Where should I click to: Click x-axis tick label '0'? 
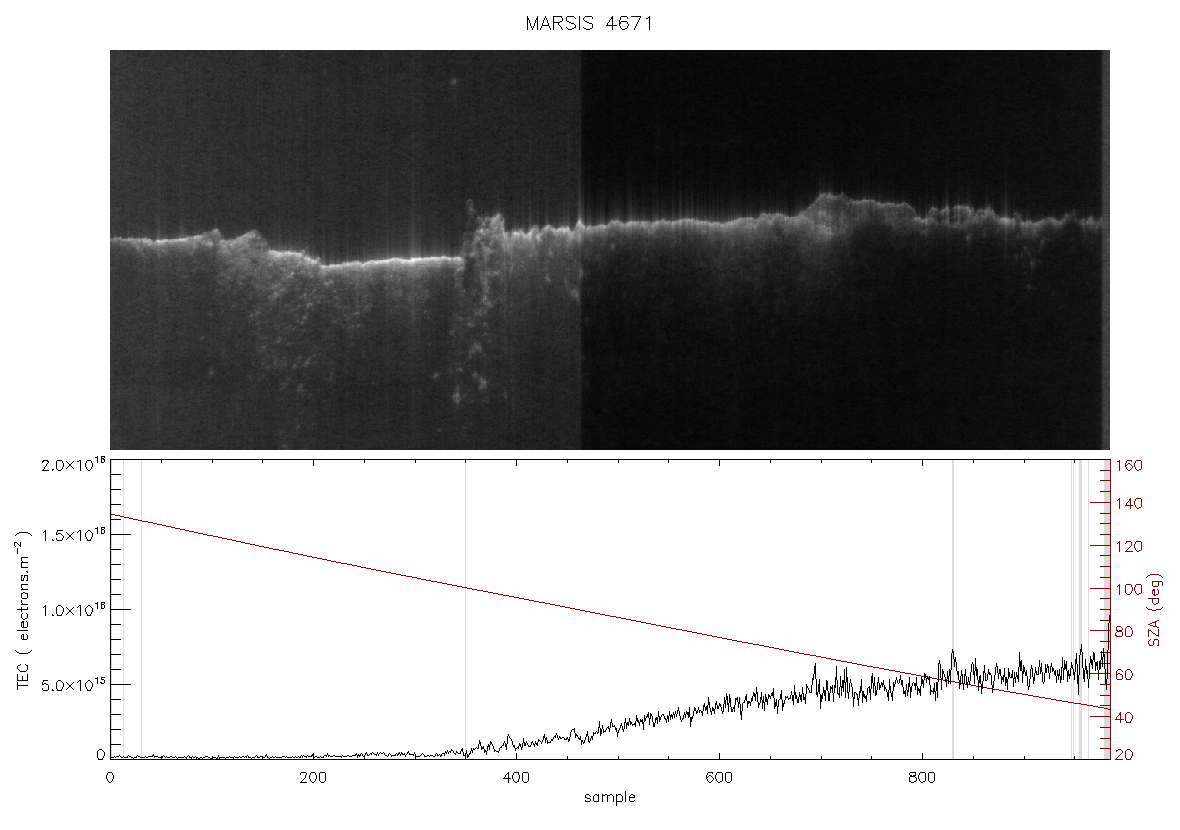click(x=111, y=778)
